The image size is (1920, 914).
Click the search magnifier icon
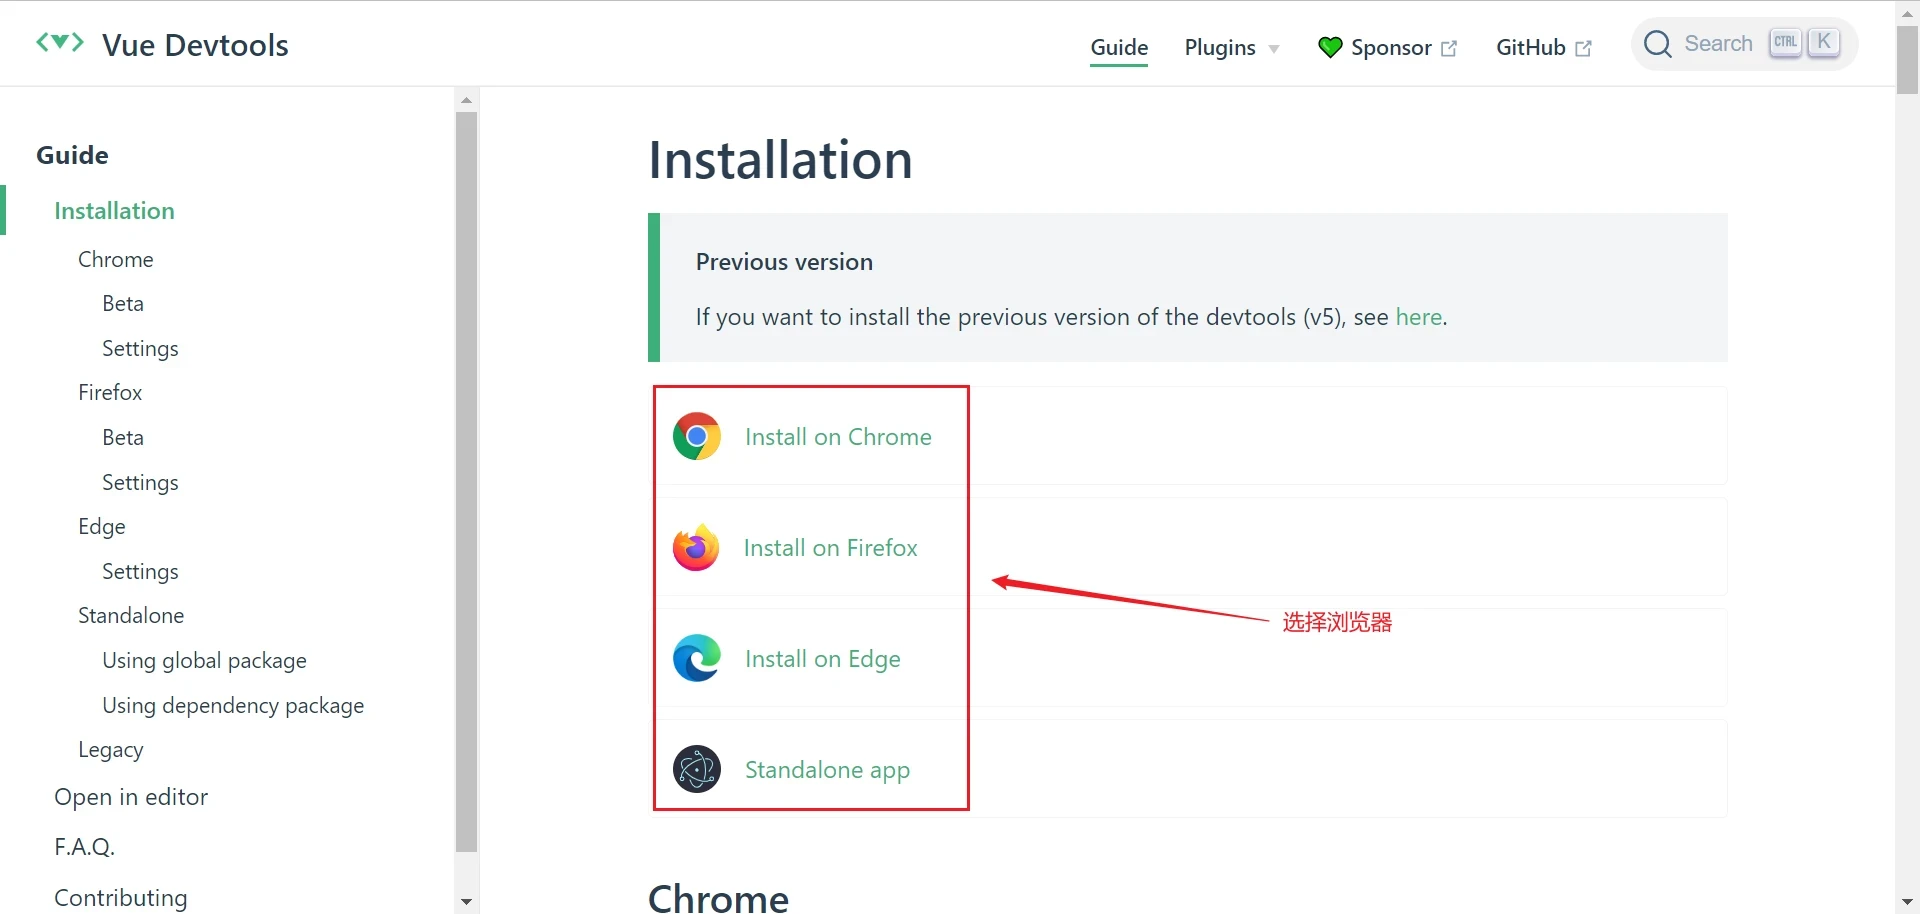click(x=1657, y=44)
